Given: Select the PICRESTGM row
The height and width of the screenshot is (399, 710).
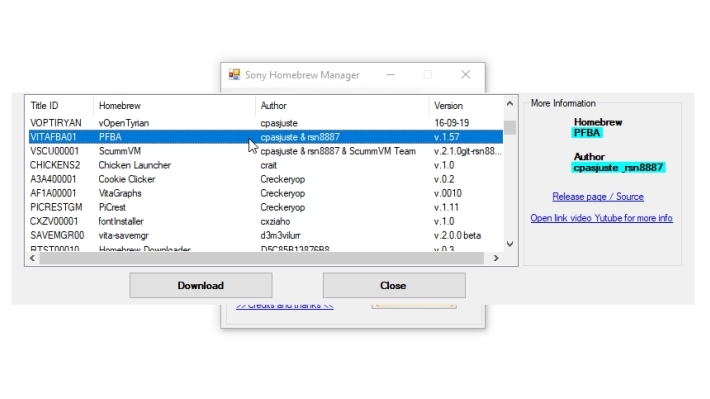Looking at the screenshot, I should [266, 207].
